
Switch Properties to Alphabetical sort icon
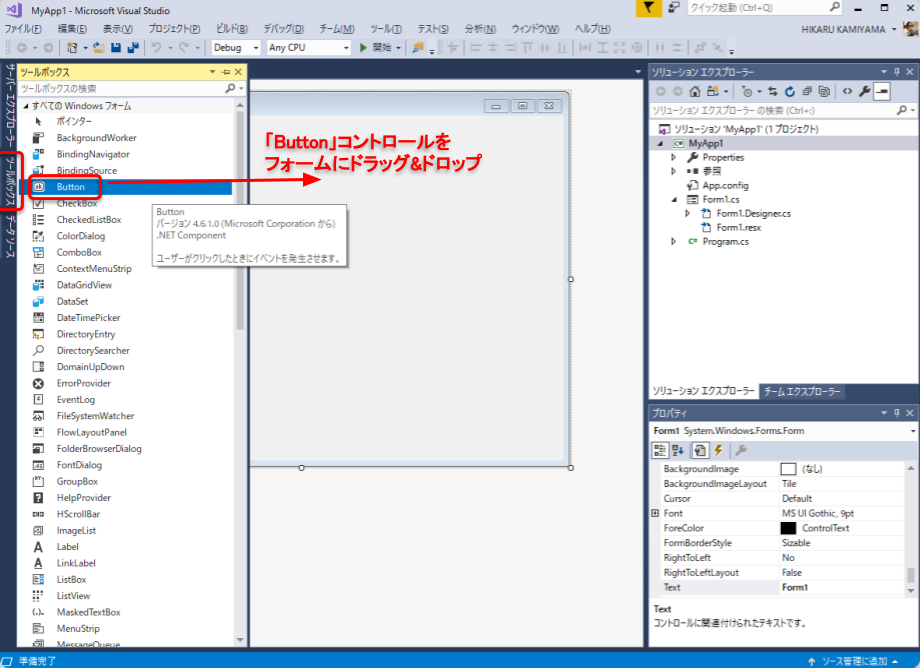point(678,450)
